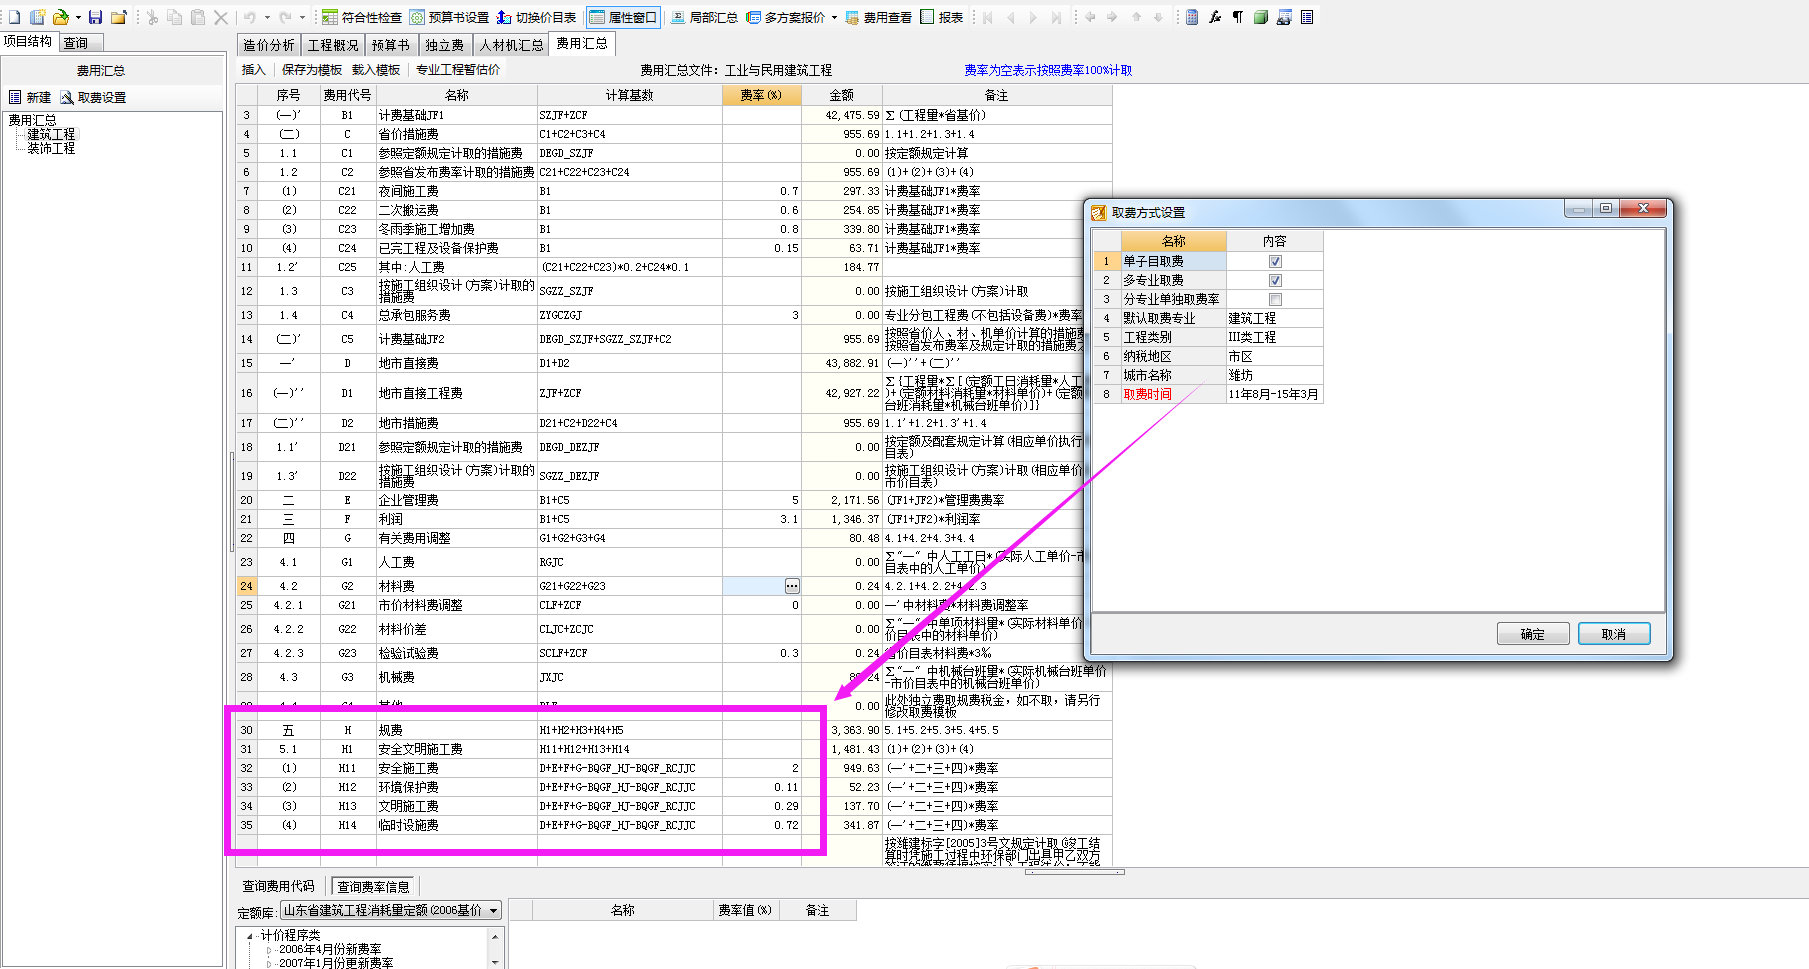Collapse 计价程序类 tree node
1809x969 pixels.
(x=249, y=936)
